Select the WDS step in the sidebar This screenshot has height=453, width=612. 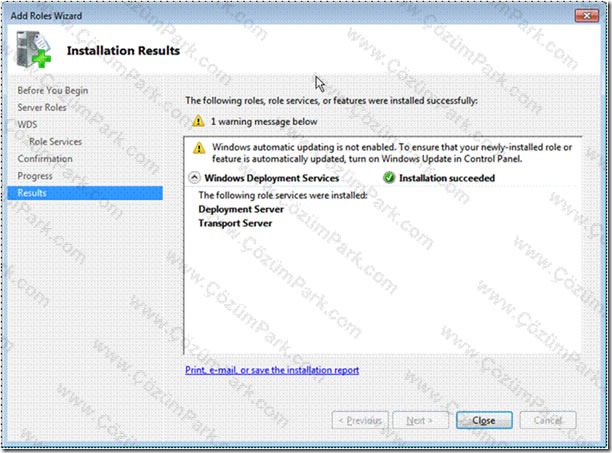coord(27,124)
